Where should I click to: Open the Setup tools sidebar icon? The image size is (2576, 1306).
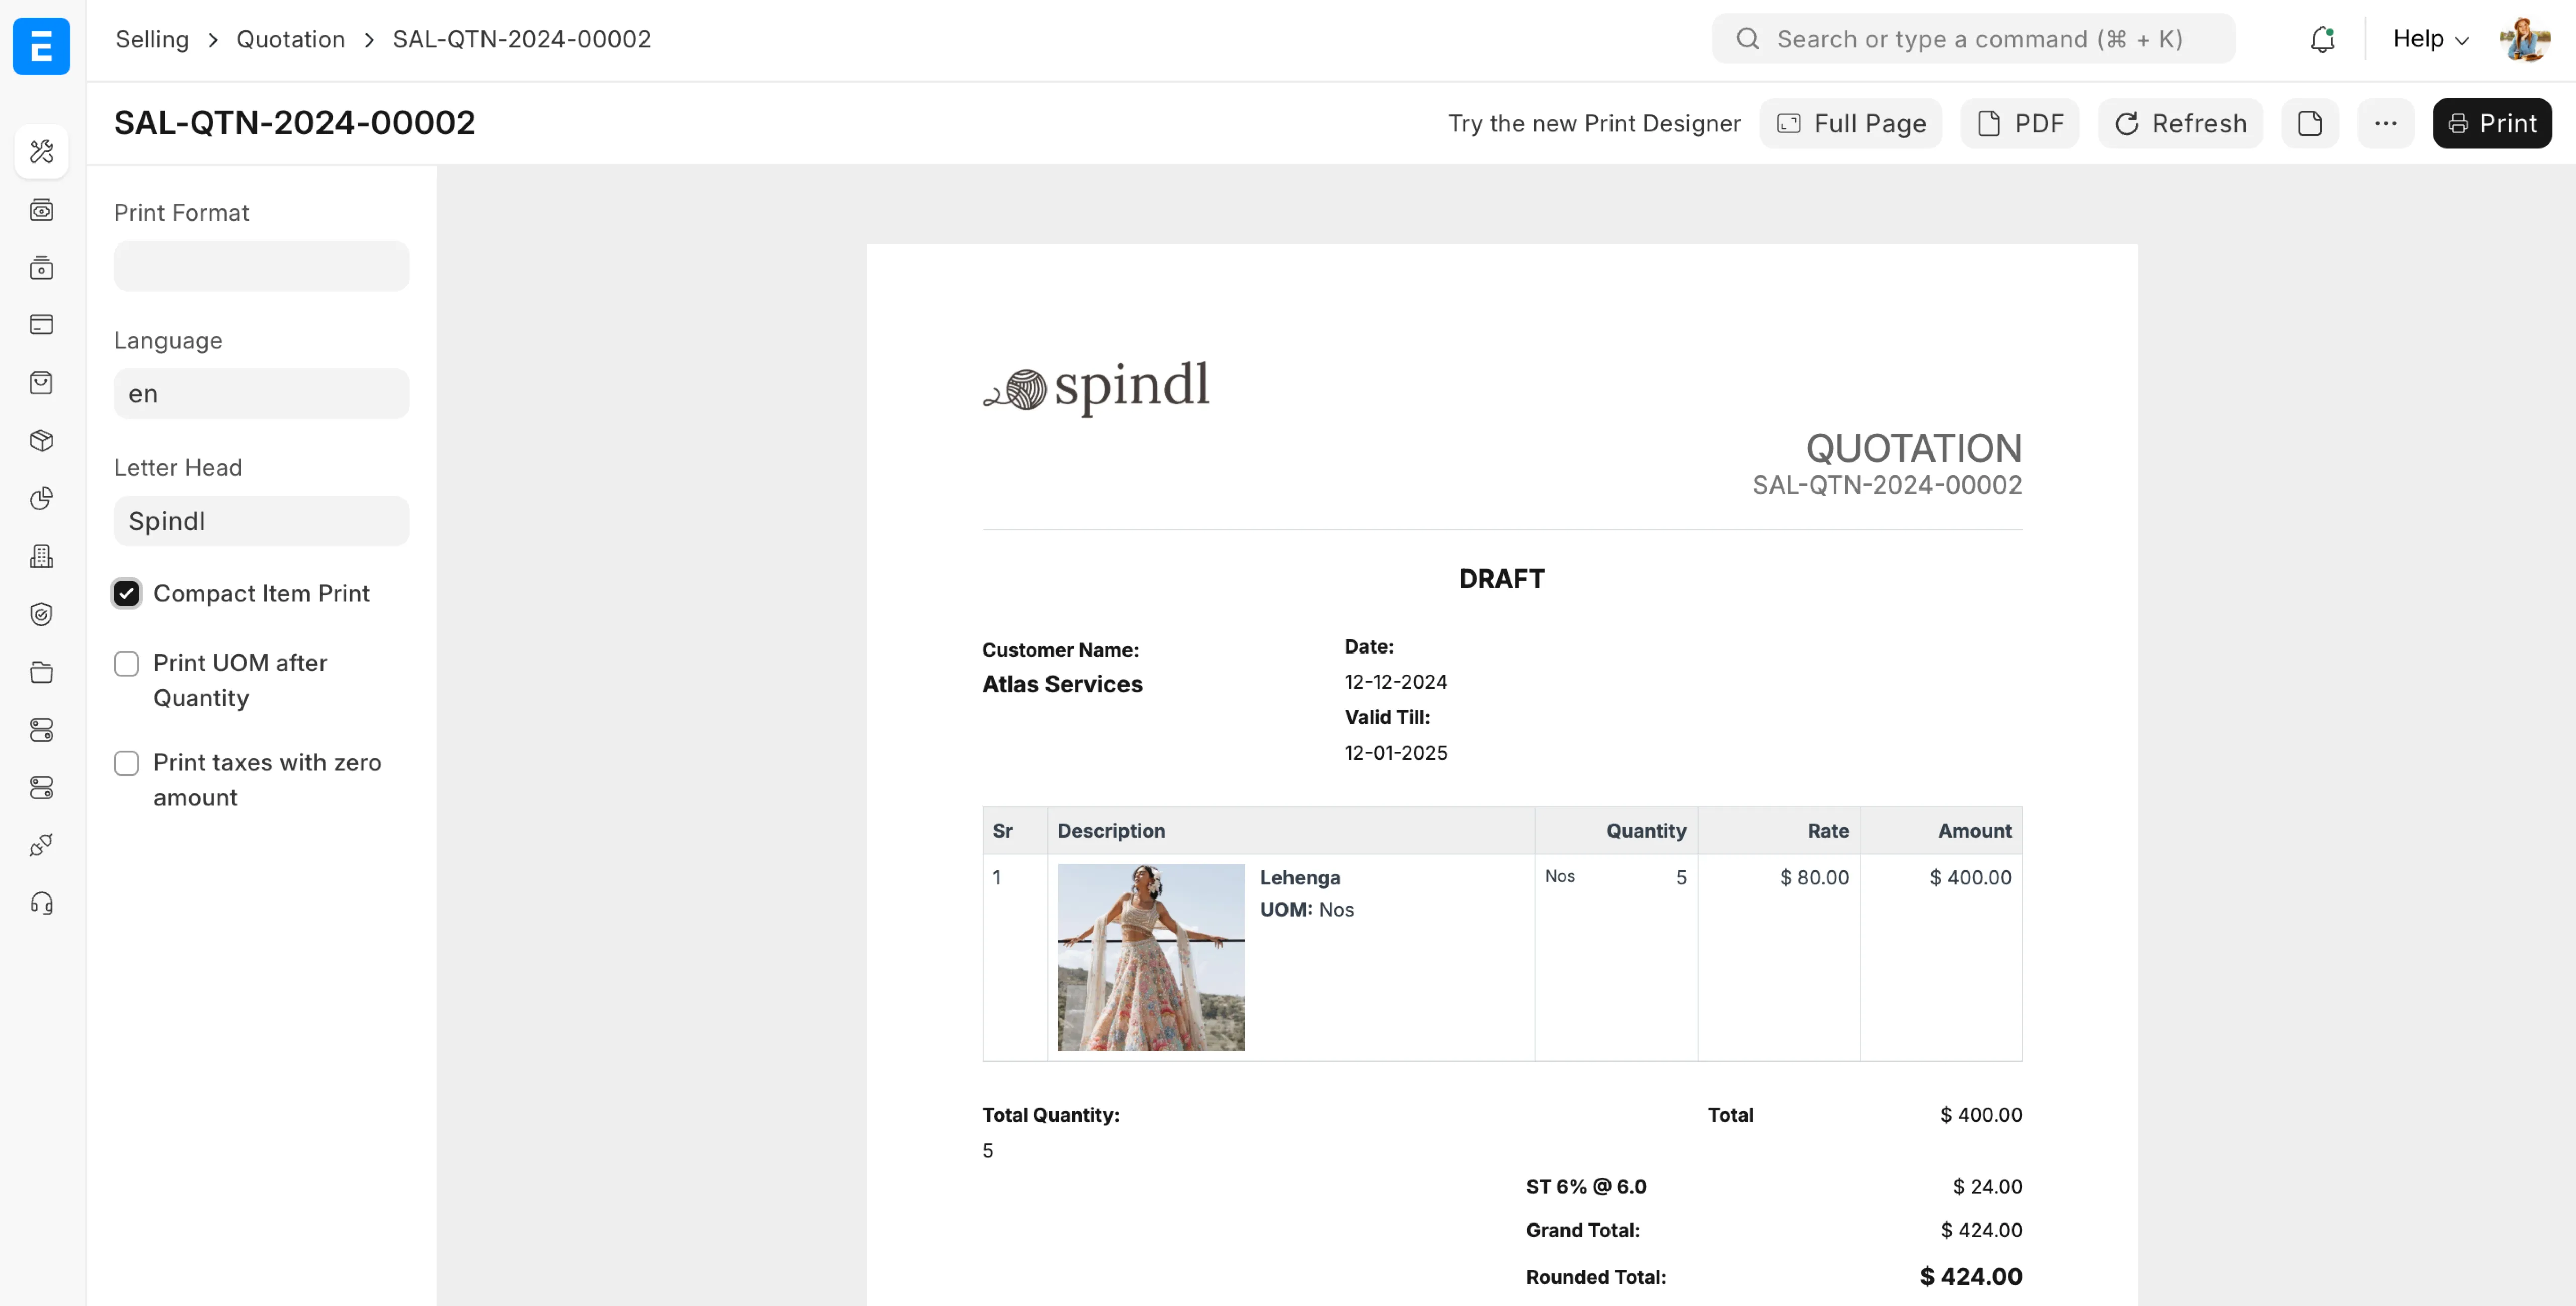pyautogui.click(x=41, y=151)
